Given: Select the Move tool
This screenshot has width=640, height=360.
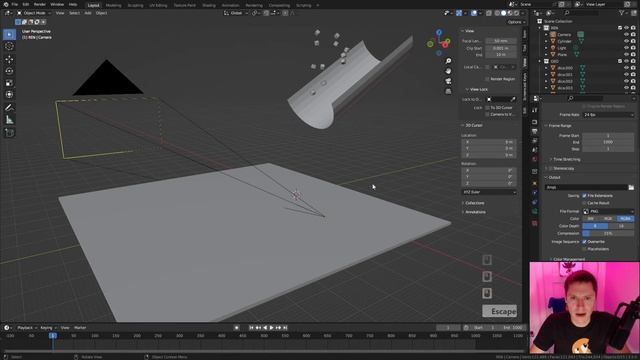Looking at the screenshot, I should click(9, 60).
